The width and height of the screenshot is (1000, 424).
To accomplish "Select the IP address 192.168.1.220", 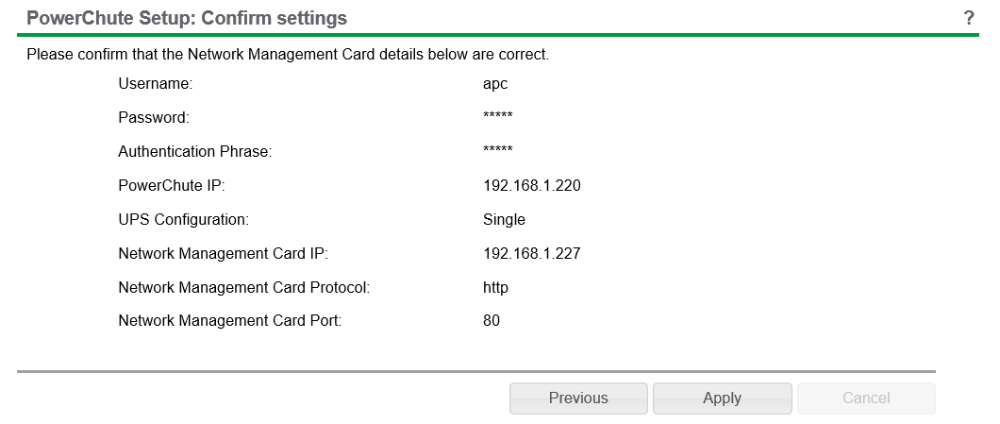I will click(x=531, y=186).
